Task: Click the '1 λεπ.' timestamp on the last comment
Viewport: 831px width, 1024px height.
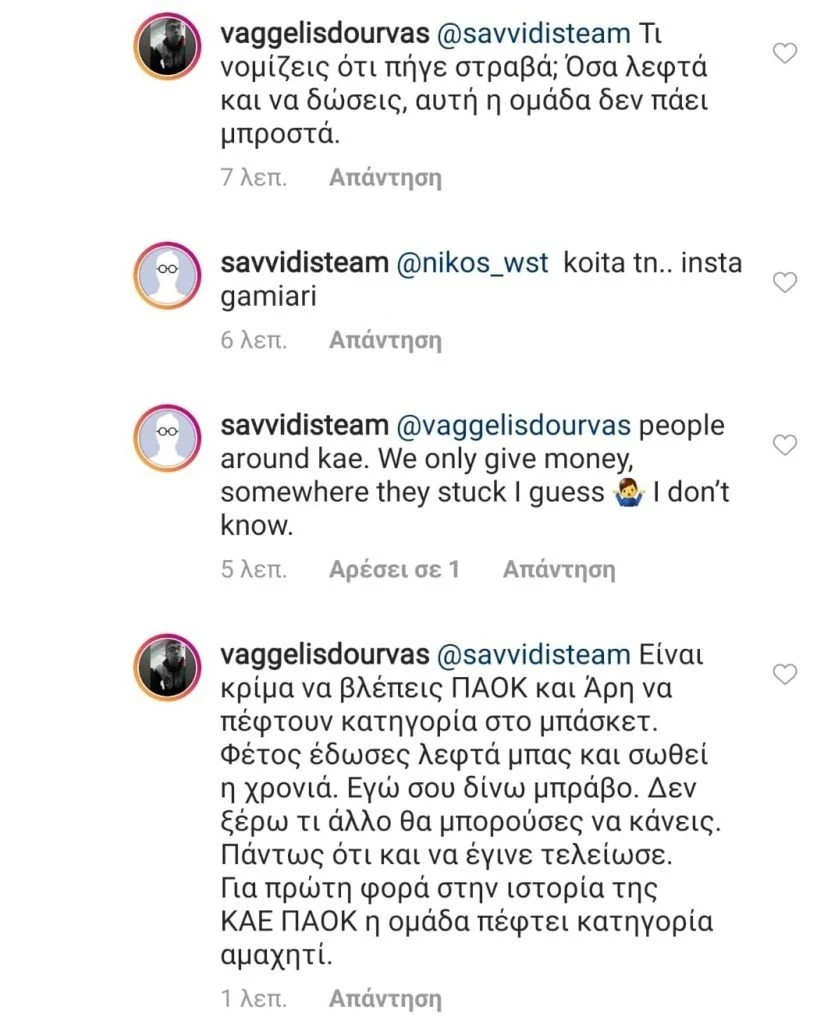Action: pyautogui.click(x=254, y=995)
